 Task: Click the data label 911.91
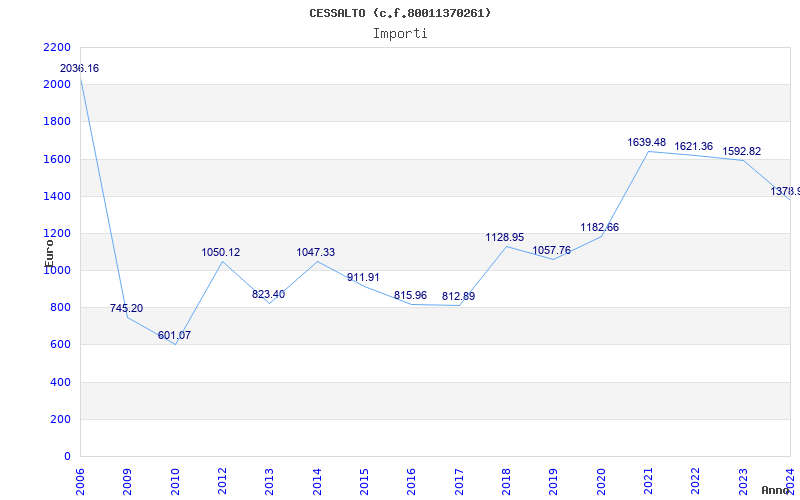[x=363, y=277]
